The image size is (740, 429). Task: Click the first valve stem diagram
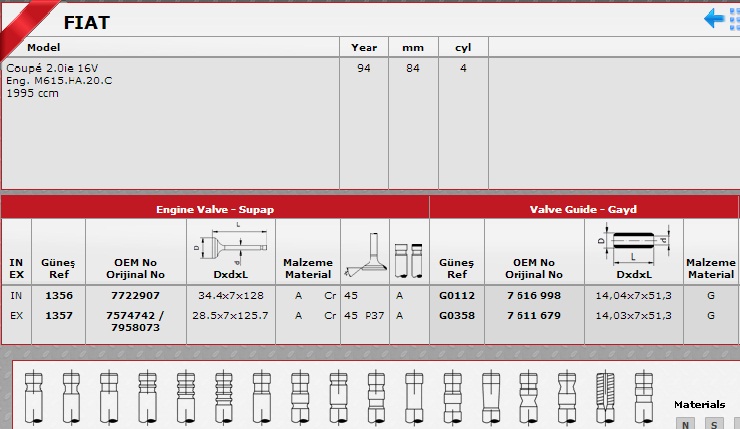tap(34, 397)
